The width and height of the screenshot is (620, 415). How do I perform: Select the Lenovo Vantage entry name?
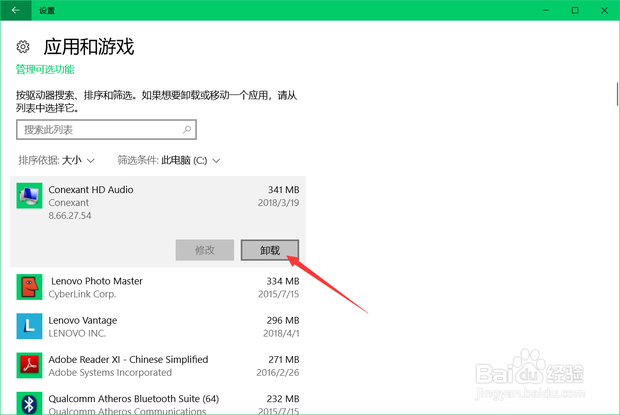tap(83, 320)
